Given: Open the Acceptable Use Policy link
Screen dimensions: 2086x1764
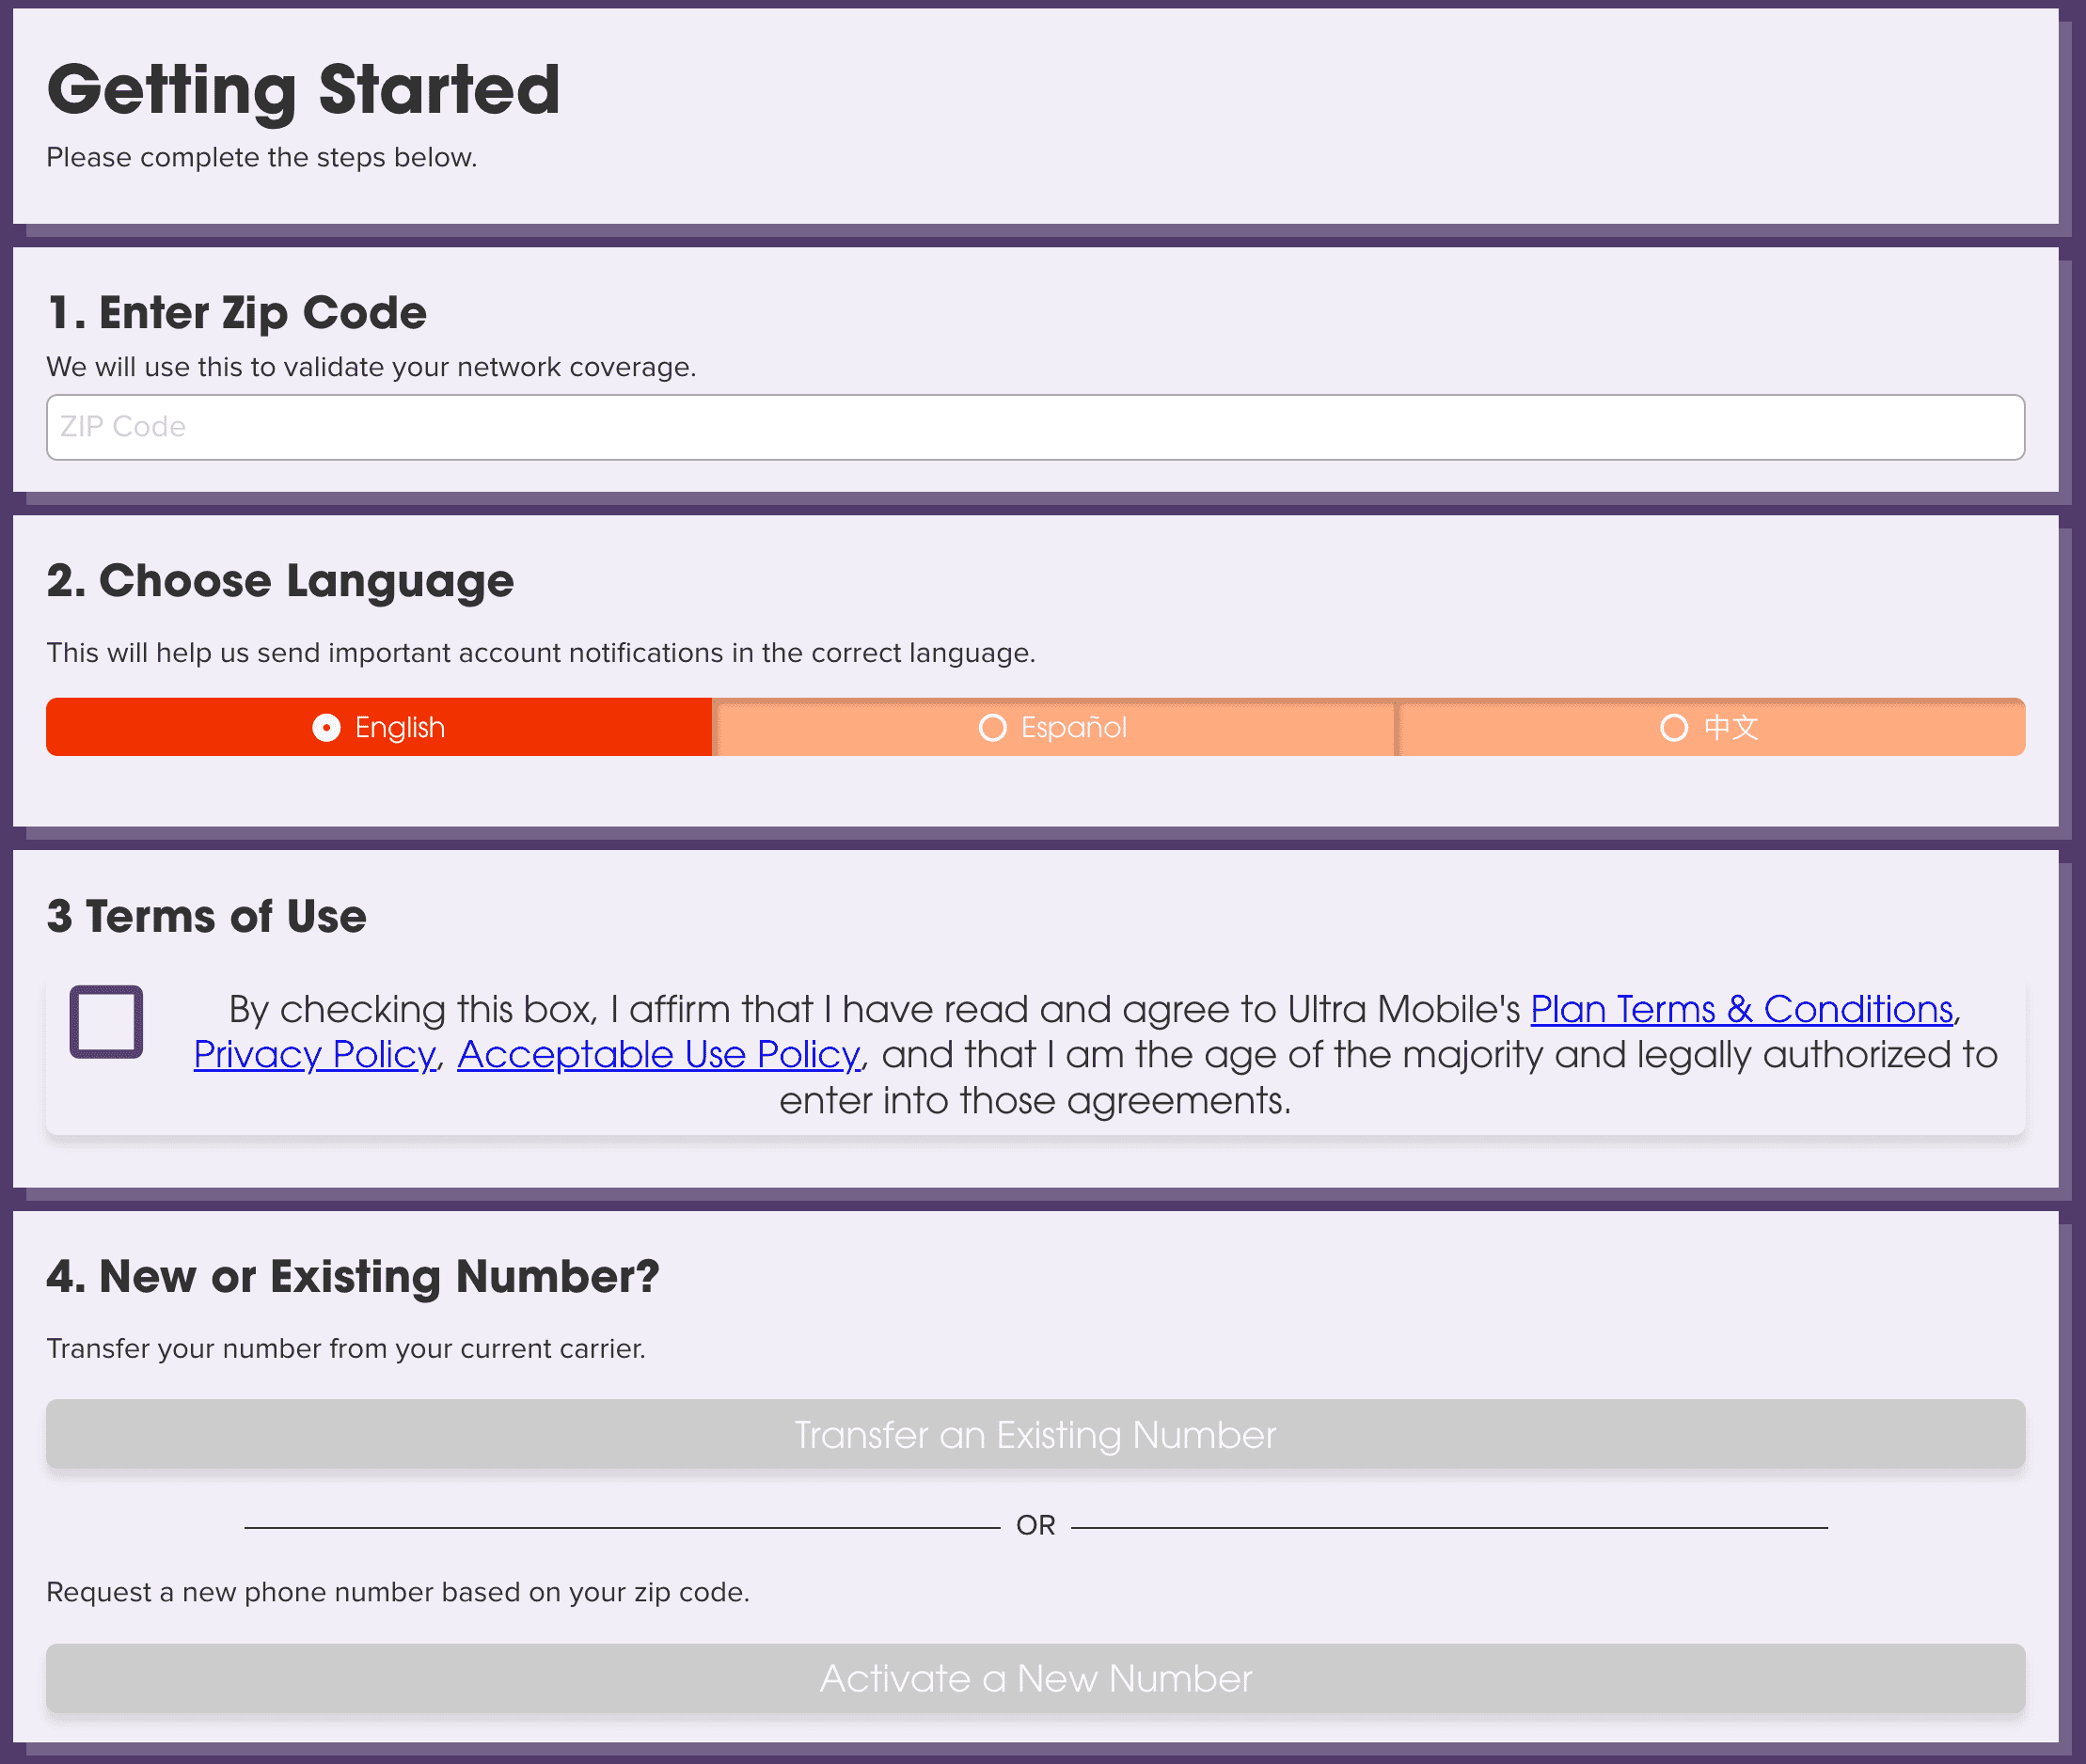Looking at the screenshot, I should [x=658, y=1055].
